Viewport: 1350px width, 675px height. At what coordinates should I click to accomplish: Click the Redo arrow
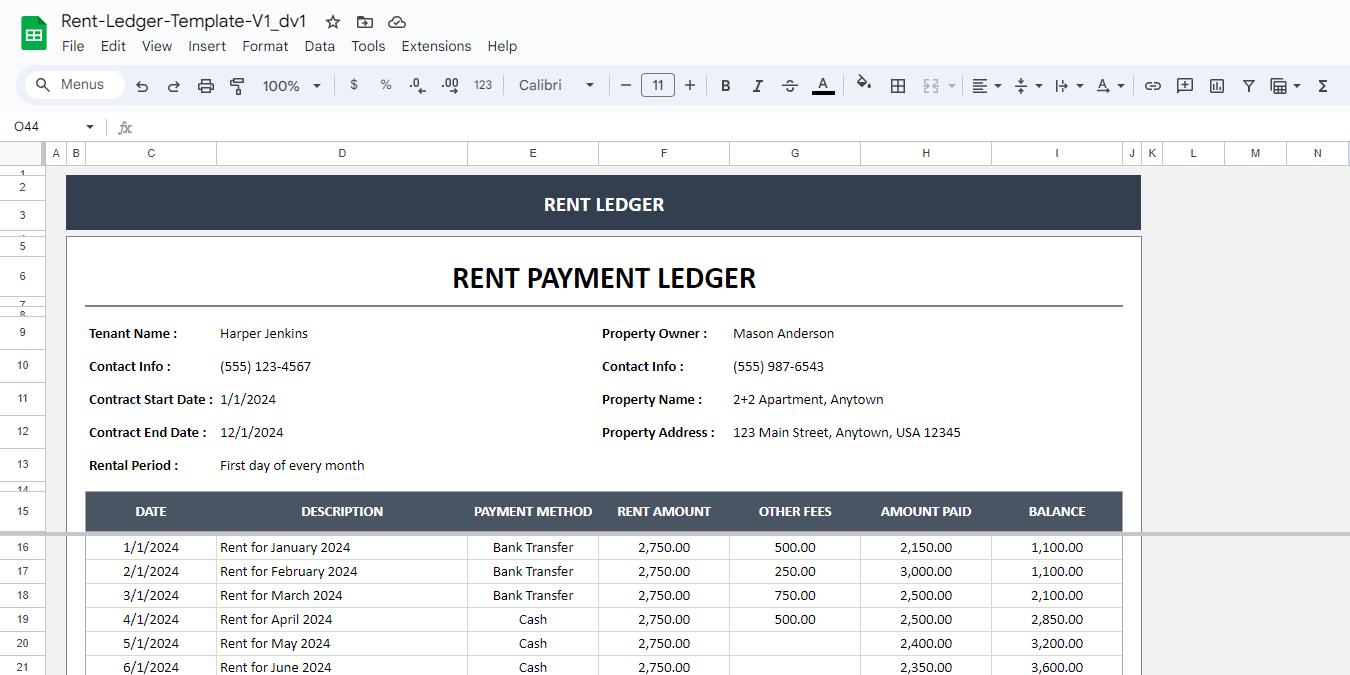click(x=174, y=86)
